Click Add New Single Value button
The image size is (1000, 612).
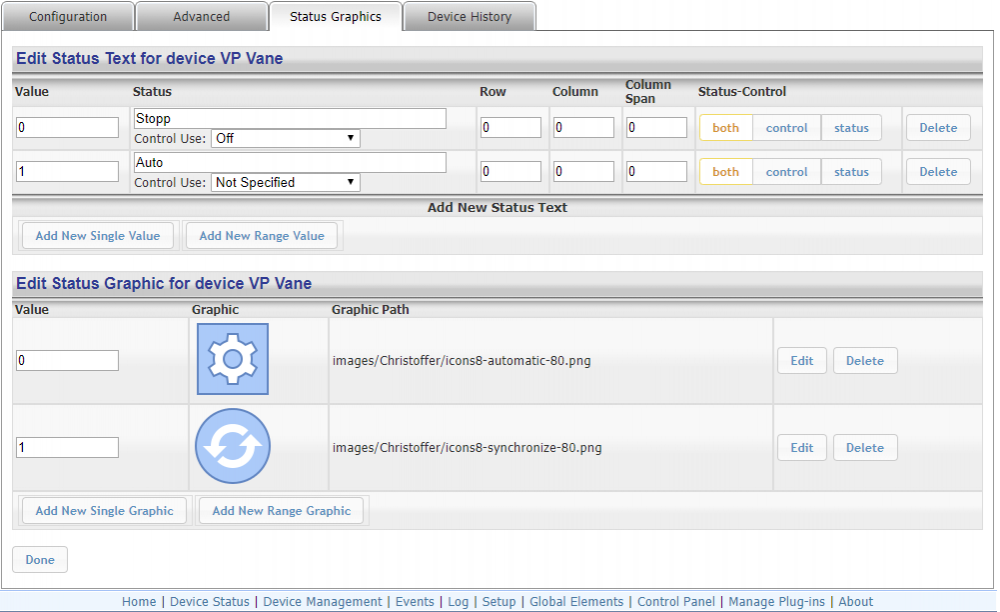pos(97,236)
